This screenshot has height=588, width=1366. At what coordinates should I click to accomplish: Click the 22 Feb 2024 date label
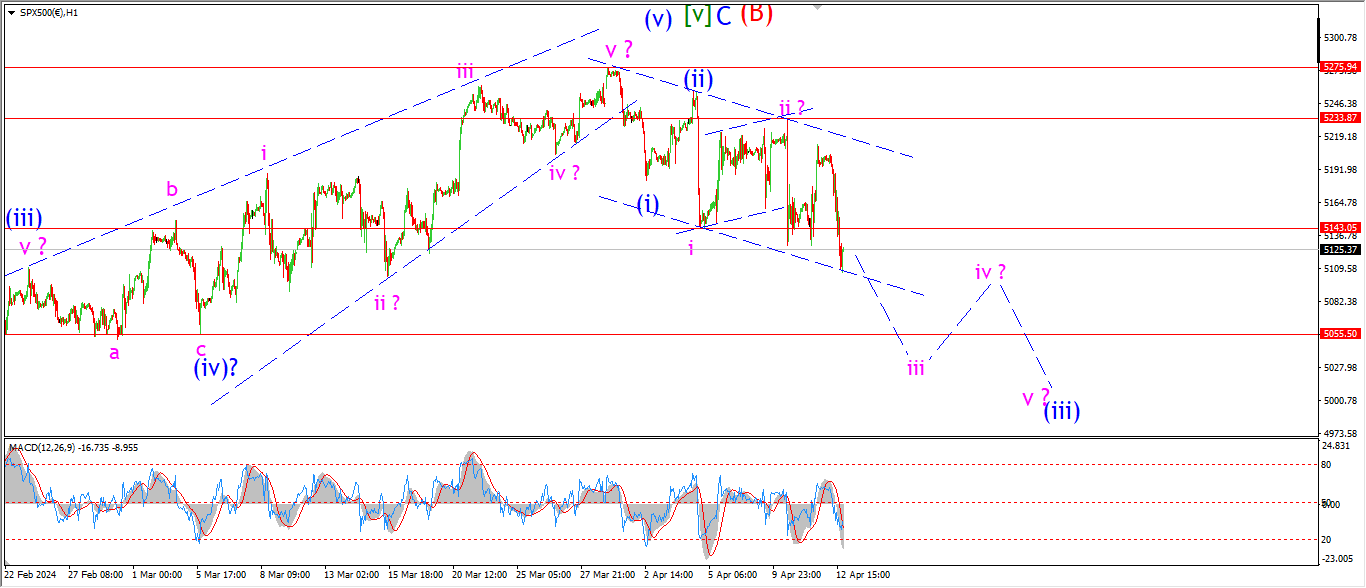point(30,575)
